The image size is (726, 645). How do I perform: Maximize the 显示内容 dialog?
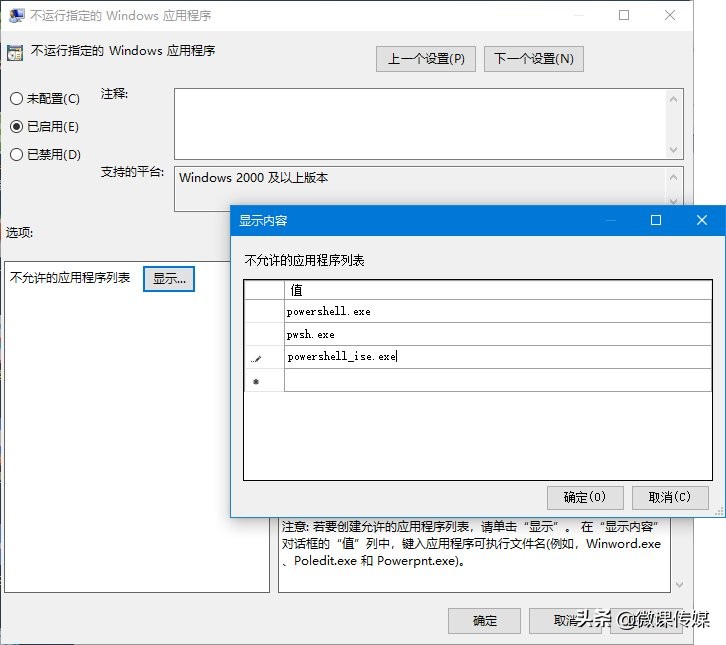coord(656,220)
